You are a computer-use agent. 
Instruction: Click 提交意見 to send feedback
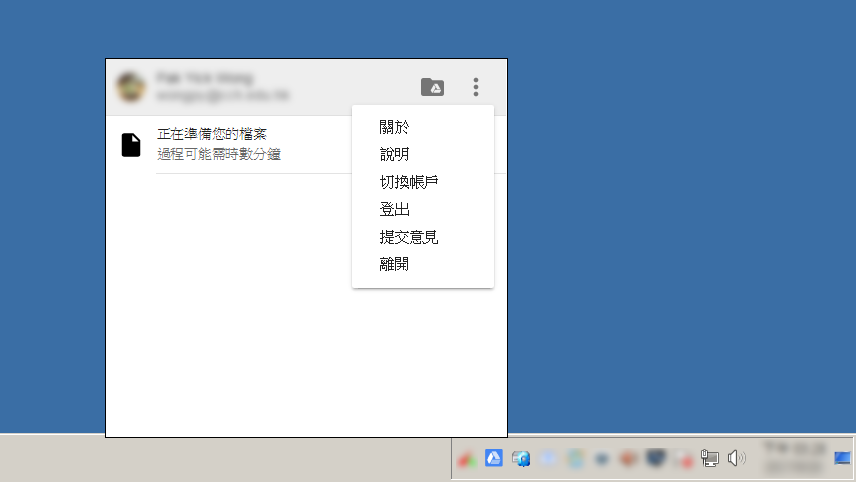click(409, 237)
